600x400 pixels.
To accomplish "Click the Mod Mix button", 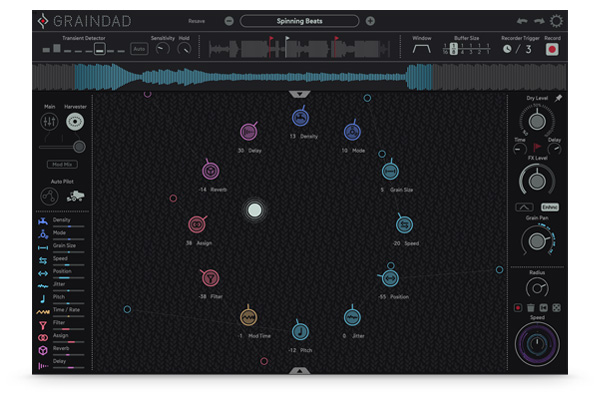I will (62, 164).
